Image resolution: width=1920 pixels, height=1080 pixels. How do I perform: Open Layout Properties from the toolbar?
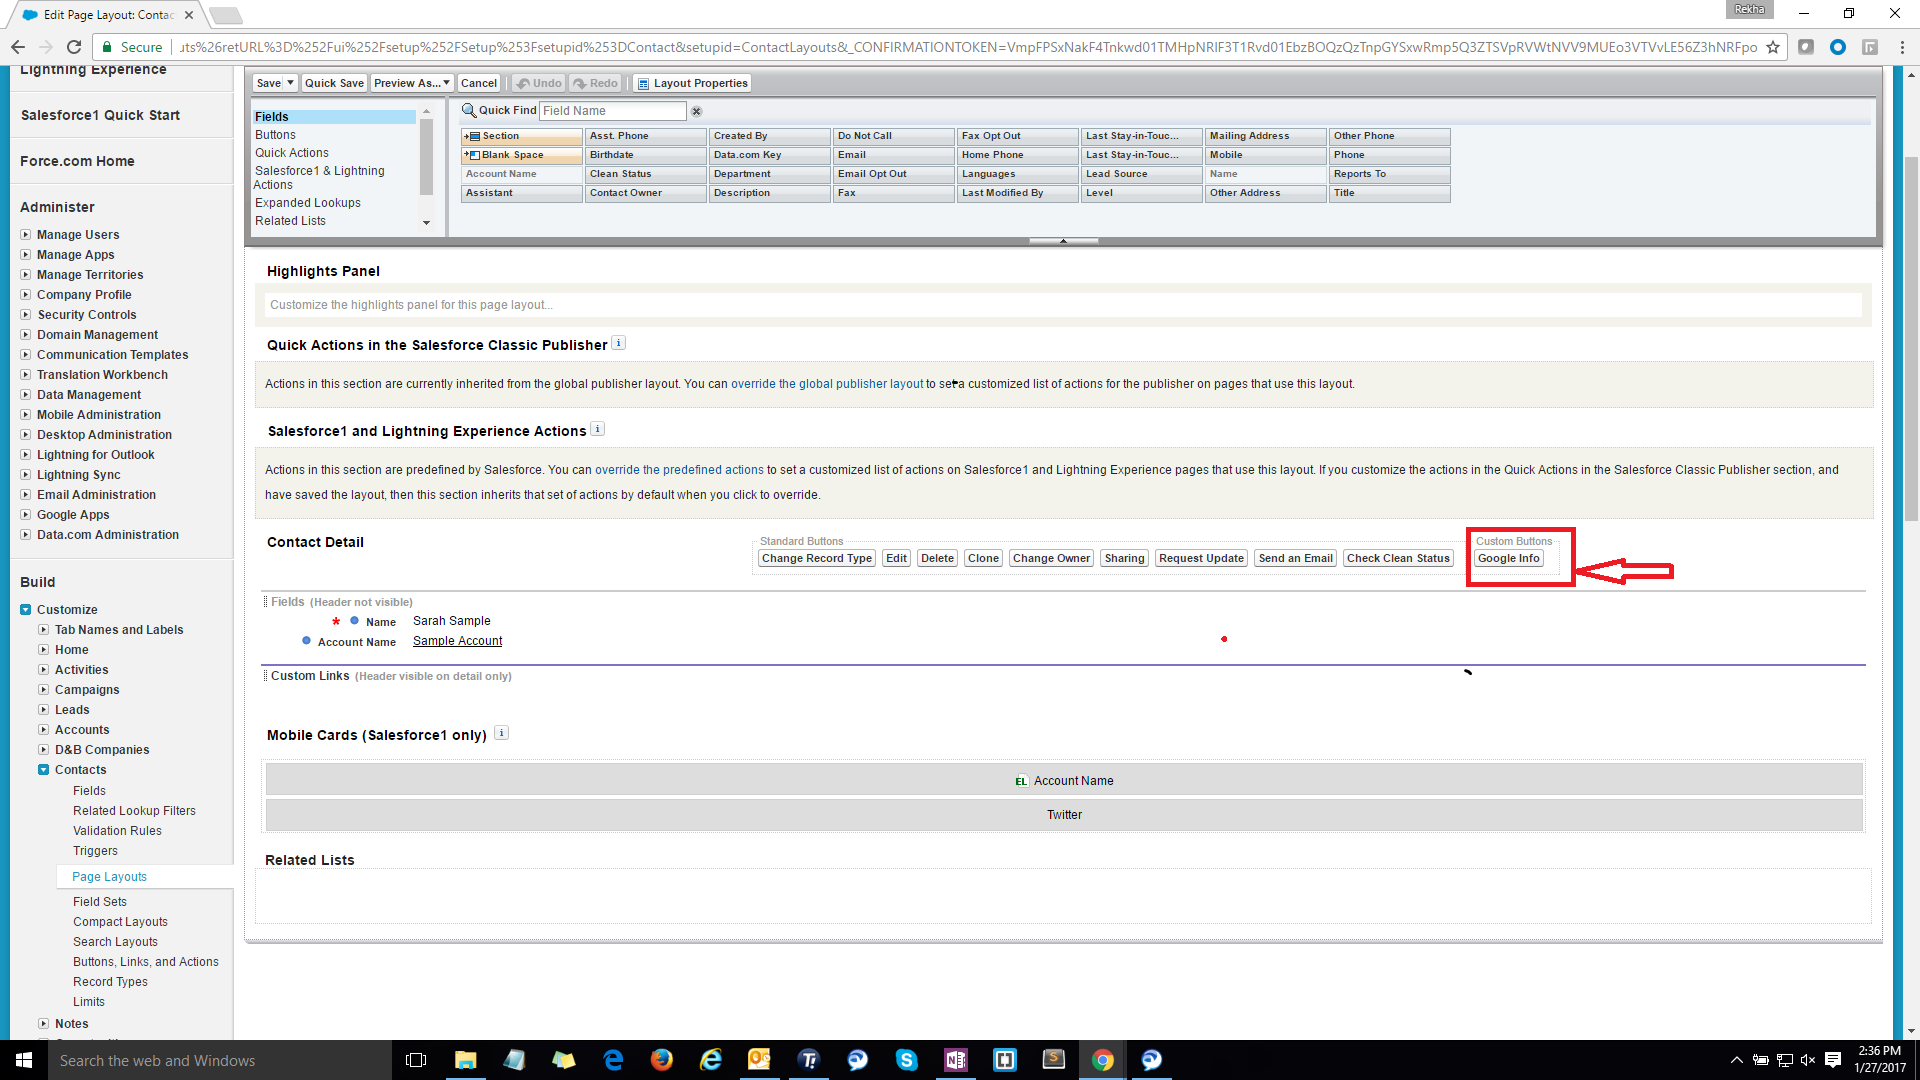coord(692,83)
